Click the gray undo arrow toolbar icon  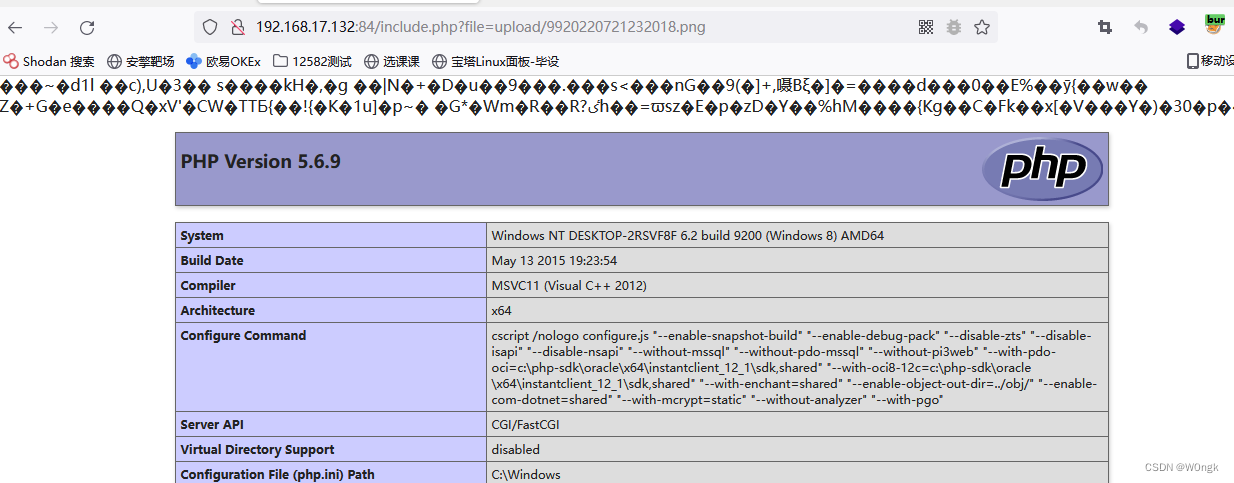click(1141, 27)
